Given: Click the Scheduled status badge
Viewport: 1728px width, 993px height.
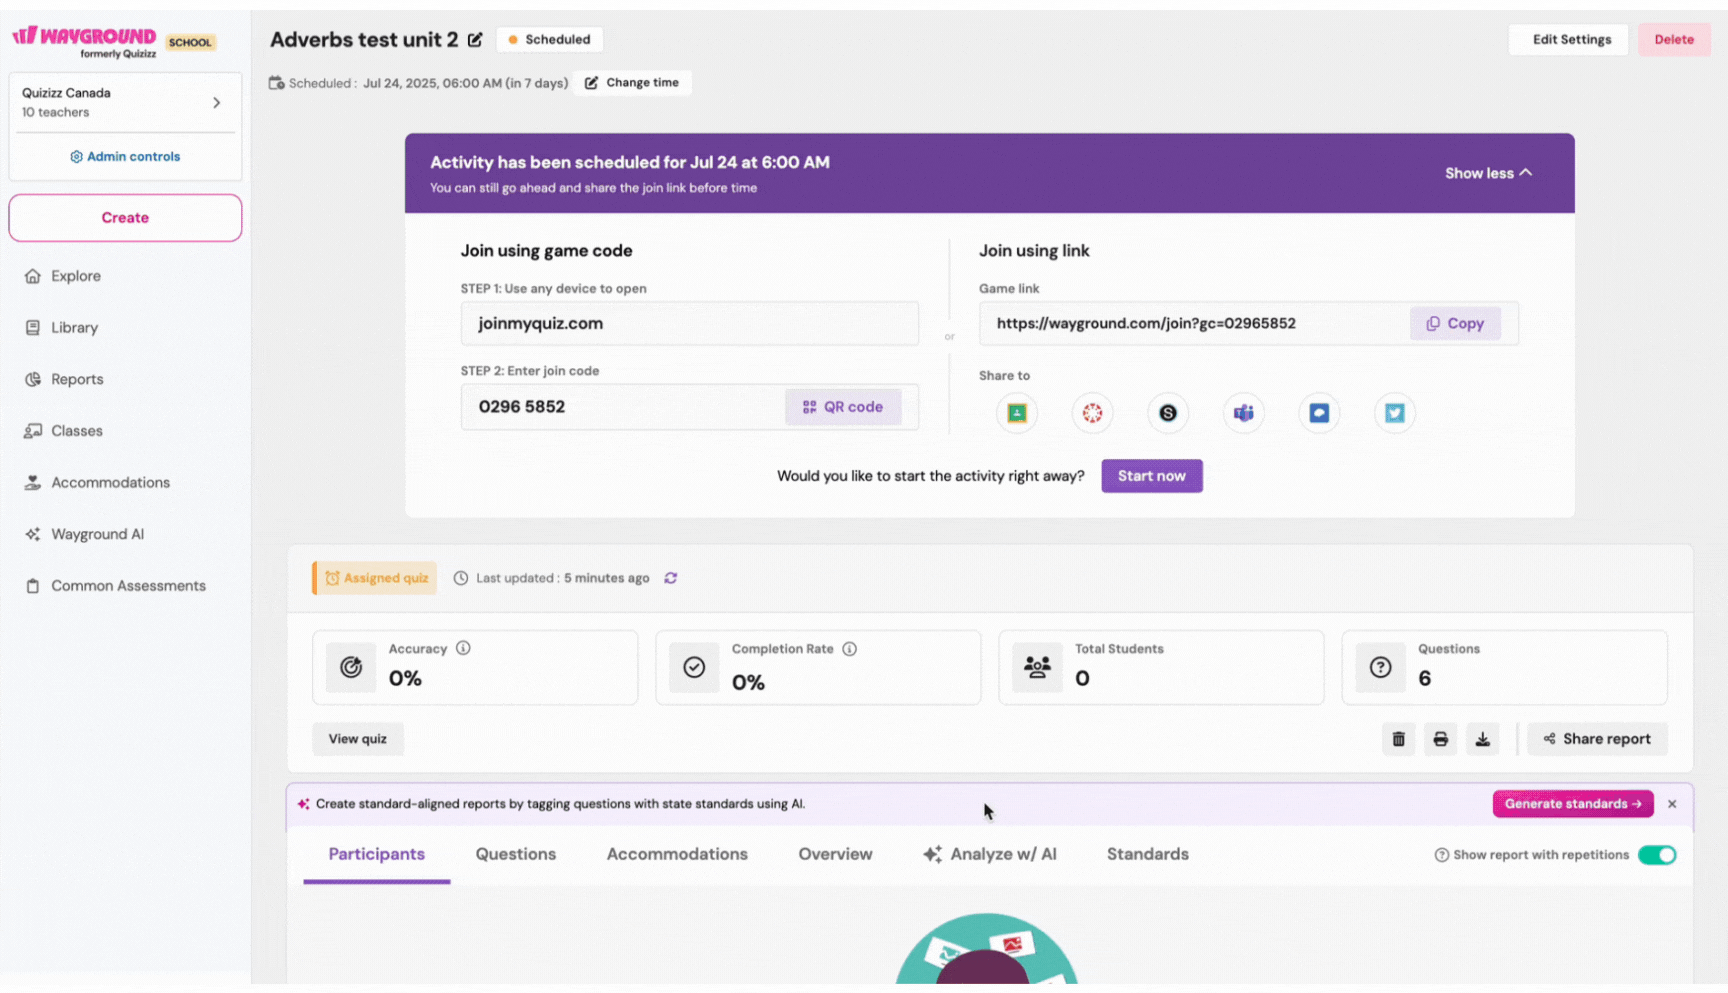Looking at the screenshot, I should click(x=549, y=40).
